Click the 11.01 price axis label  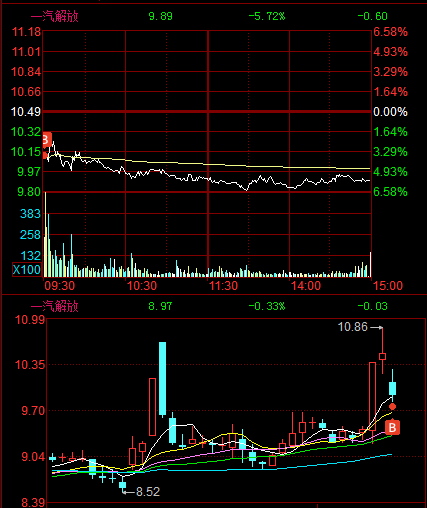click(x=26, y=52)
